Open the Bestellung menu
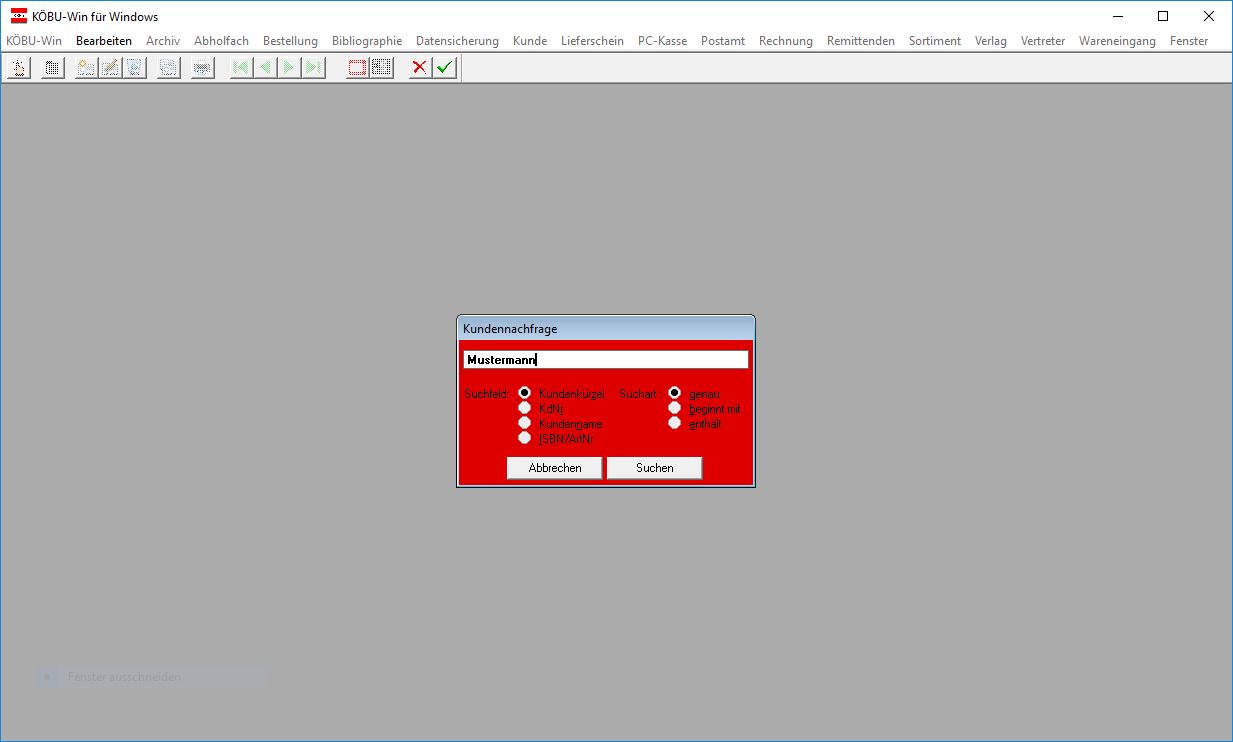The width and height of the screenshot is (1233, 742). tap(290, 41)
